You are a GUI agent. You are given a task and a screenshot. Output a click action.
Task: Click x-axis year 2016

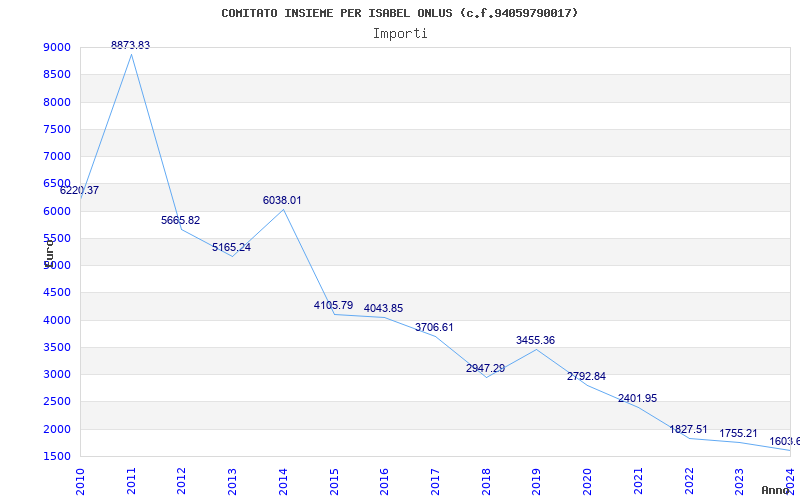(x=384, y=481)
